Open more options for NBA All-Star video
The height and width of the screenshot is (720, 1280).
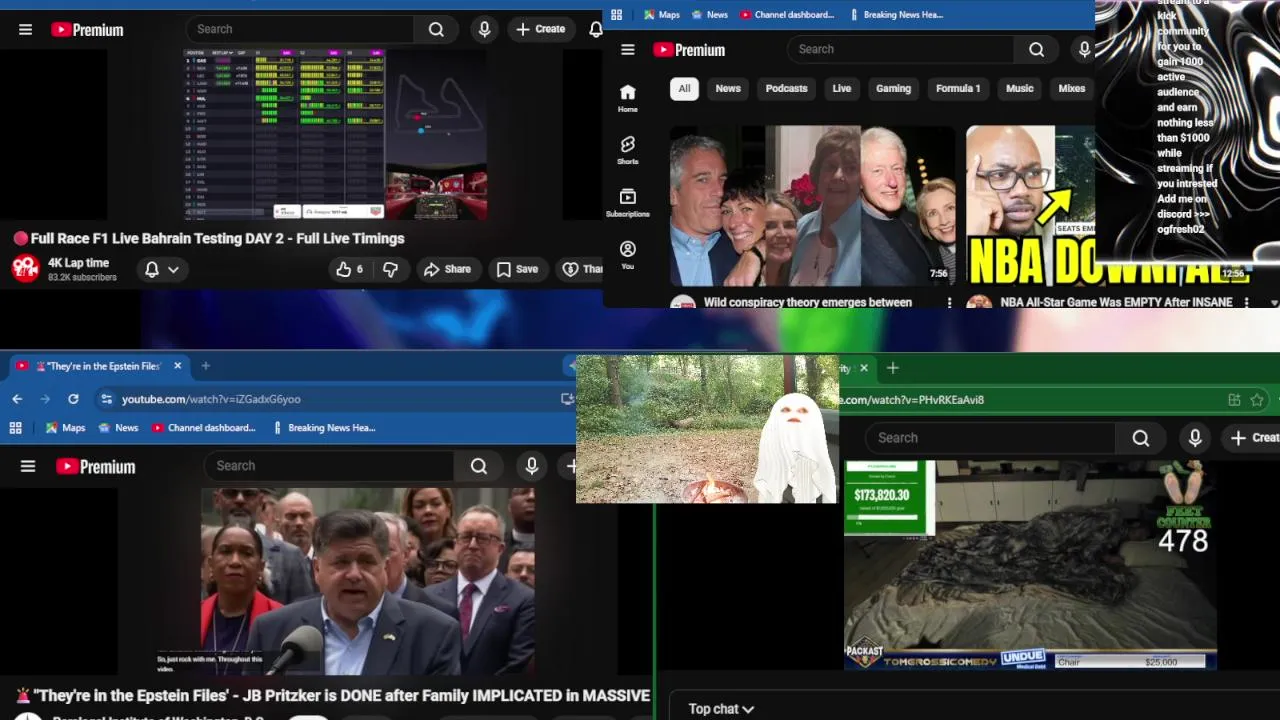coord(1246,302)
